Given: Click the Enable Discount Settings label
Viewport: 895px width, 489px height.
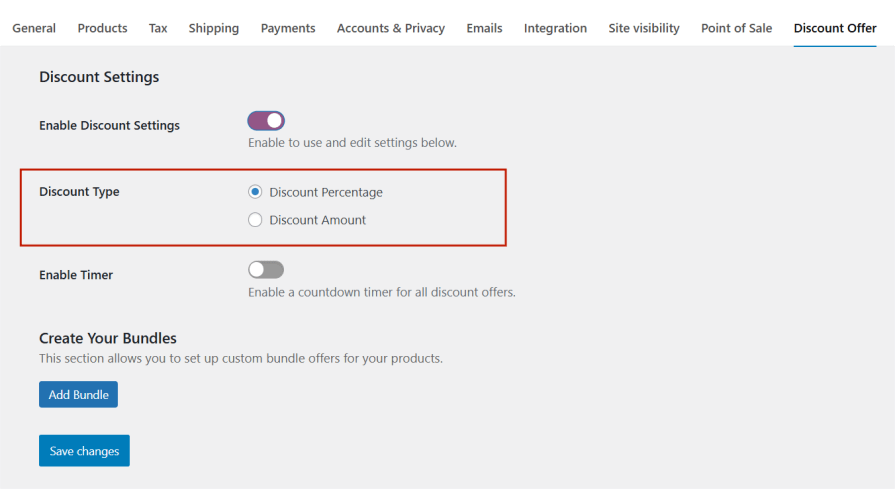Looking at the screenshot, I should click(x=109, y=126).
